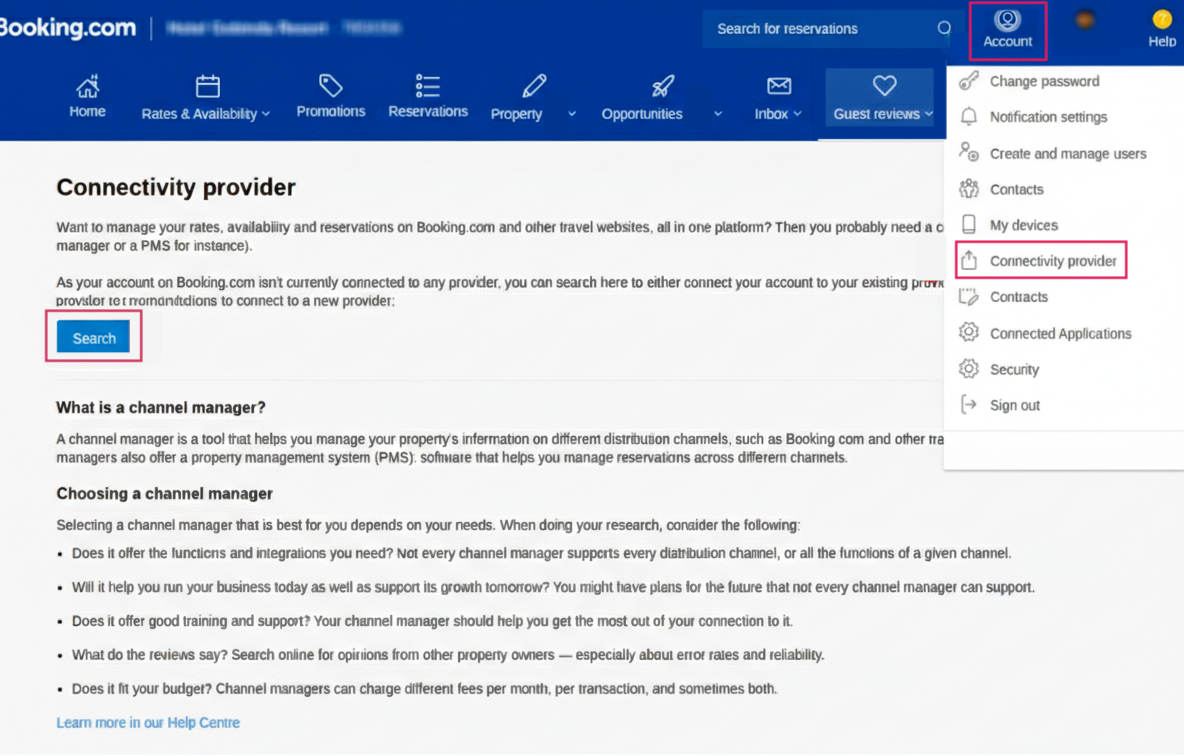Click the My devices phone icon
This screenshot has width=1184, height=756.
coord(969,224)
